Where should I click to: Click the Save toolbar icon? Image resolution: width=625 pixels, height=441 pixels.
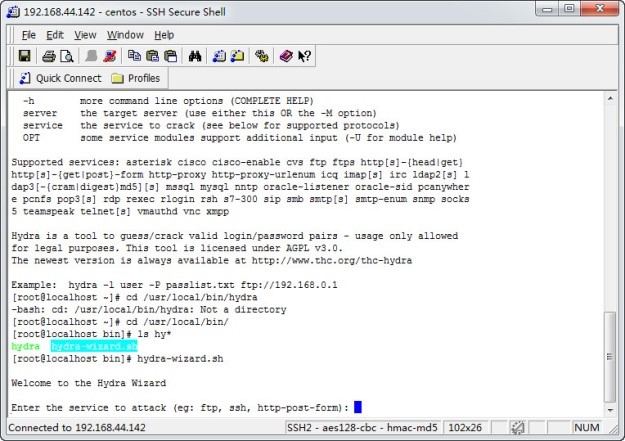[x=24, y=56]
